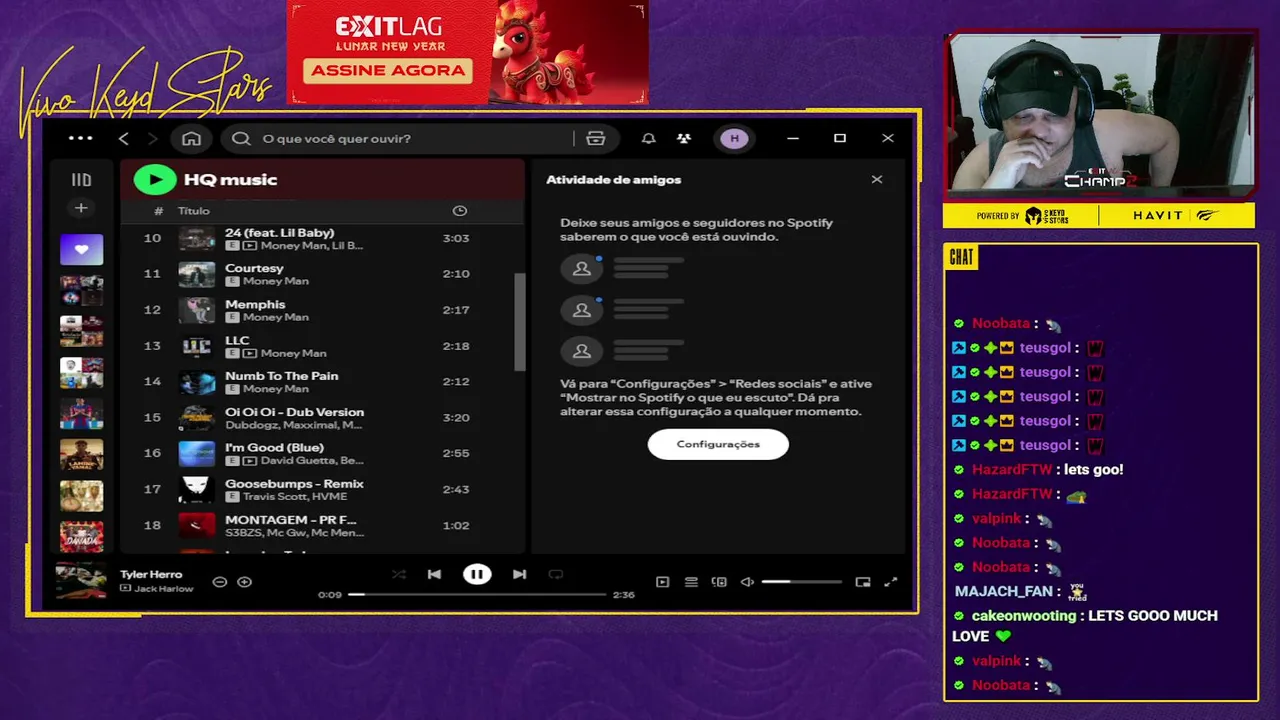The height and width of the screenshot is (720, 1280).
Task: Click the Configurações button
Action: [718, 444]
